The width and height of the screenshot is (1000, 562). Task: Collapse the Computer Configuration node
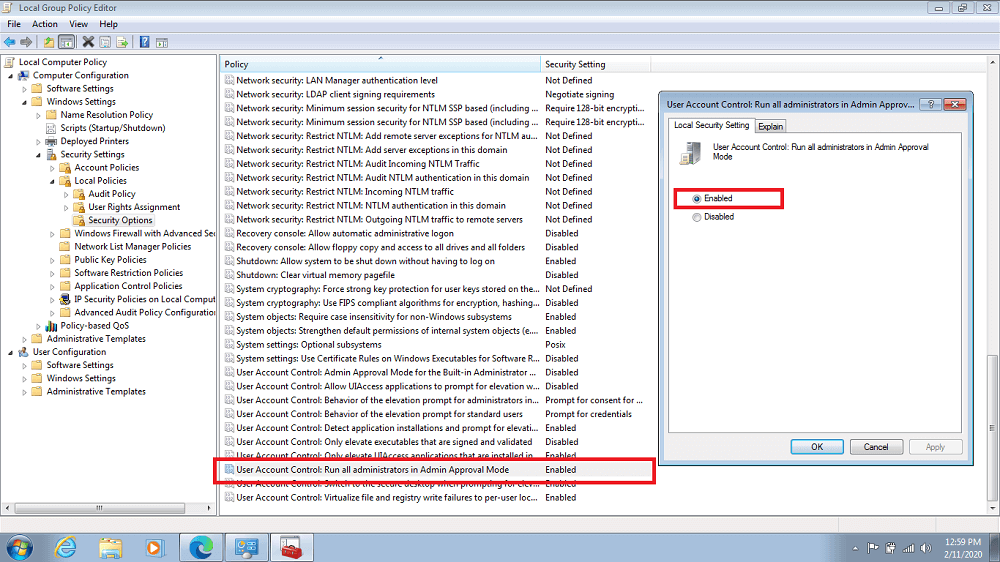click(10, 76)
